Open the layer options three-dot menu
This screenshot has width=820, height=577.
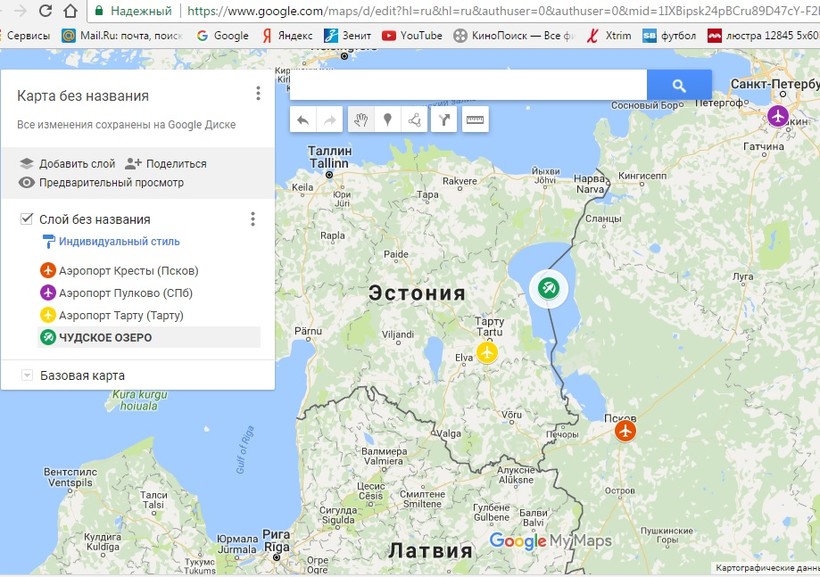pos(253,219)
